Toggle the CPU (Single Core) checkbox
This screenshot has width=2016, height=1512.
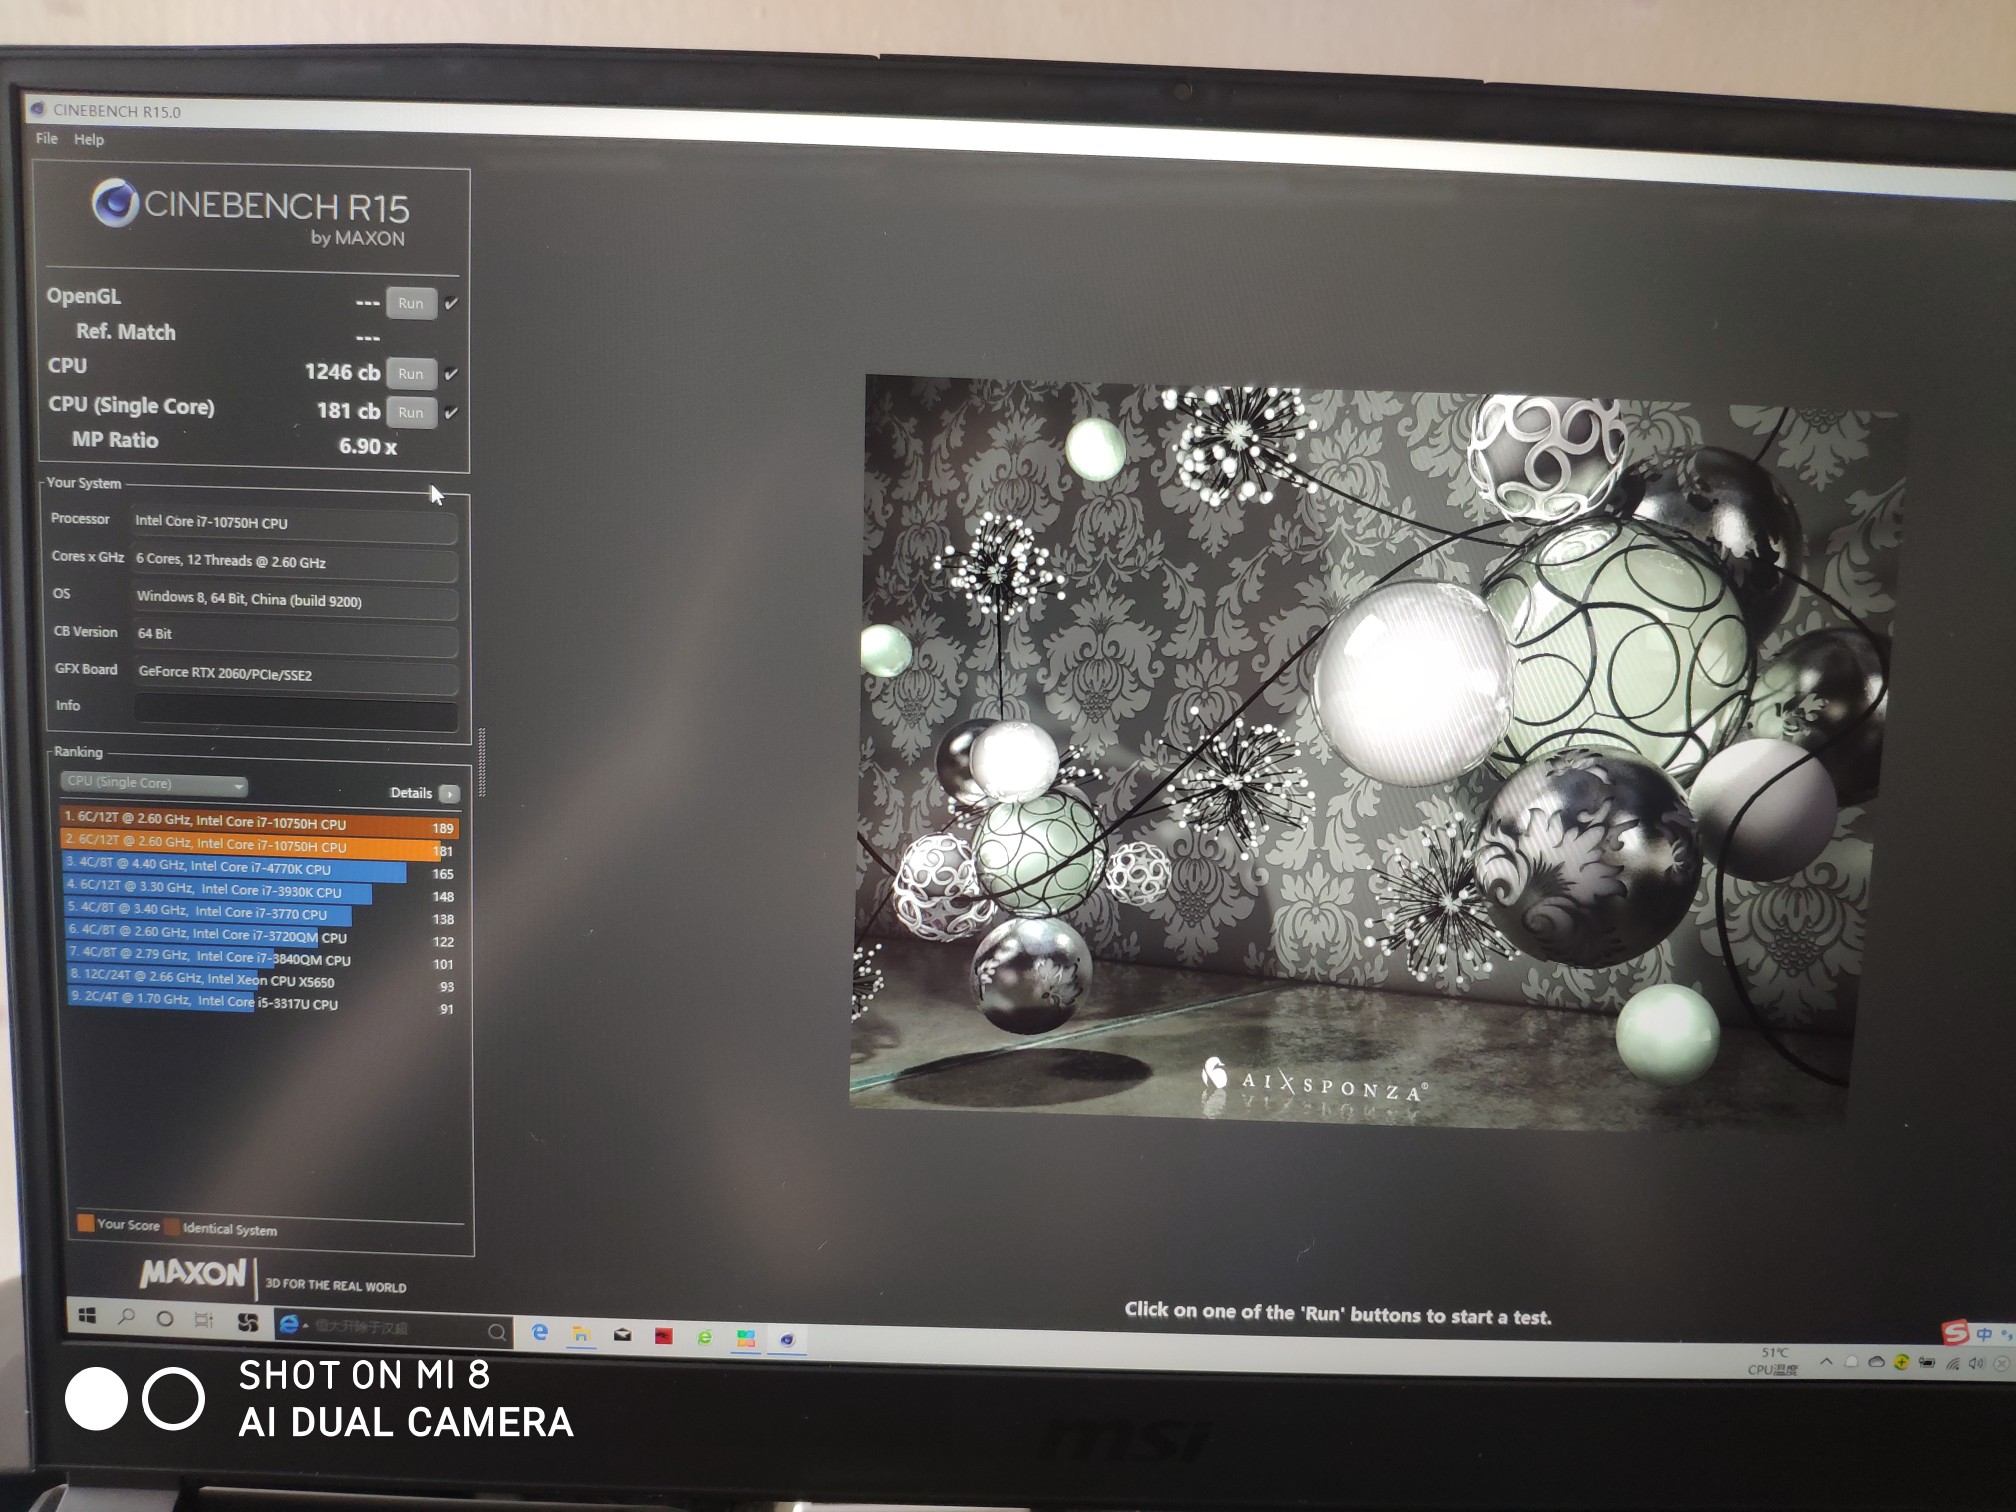coord(451,412)
